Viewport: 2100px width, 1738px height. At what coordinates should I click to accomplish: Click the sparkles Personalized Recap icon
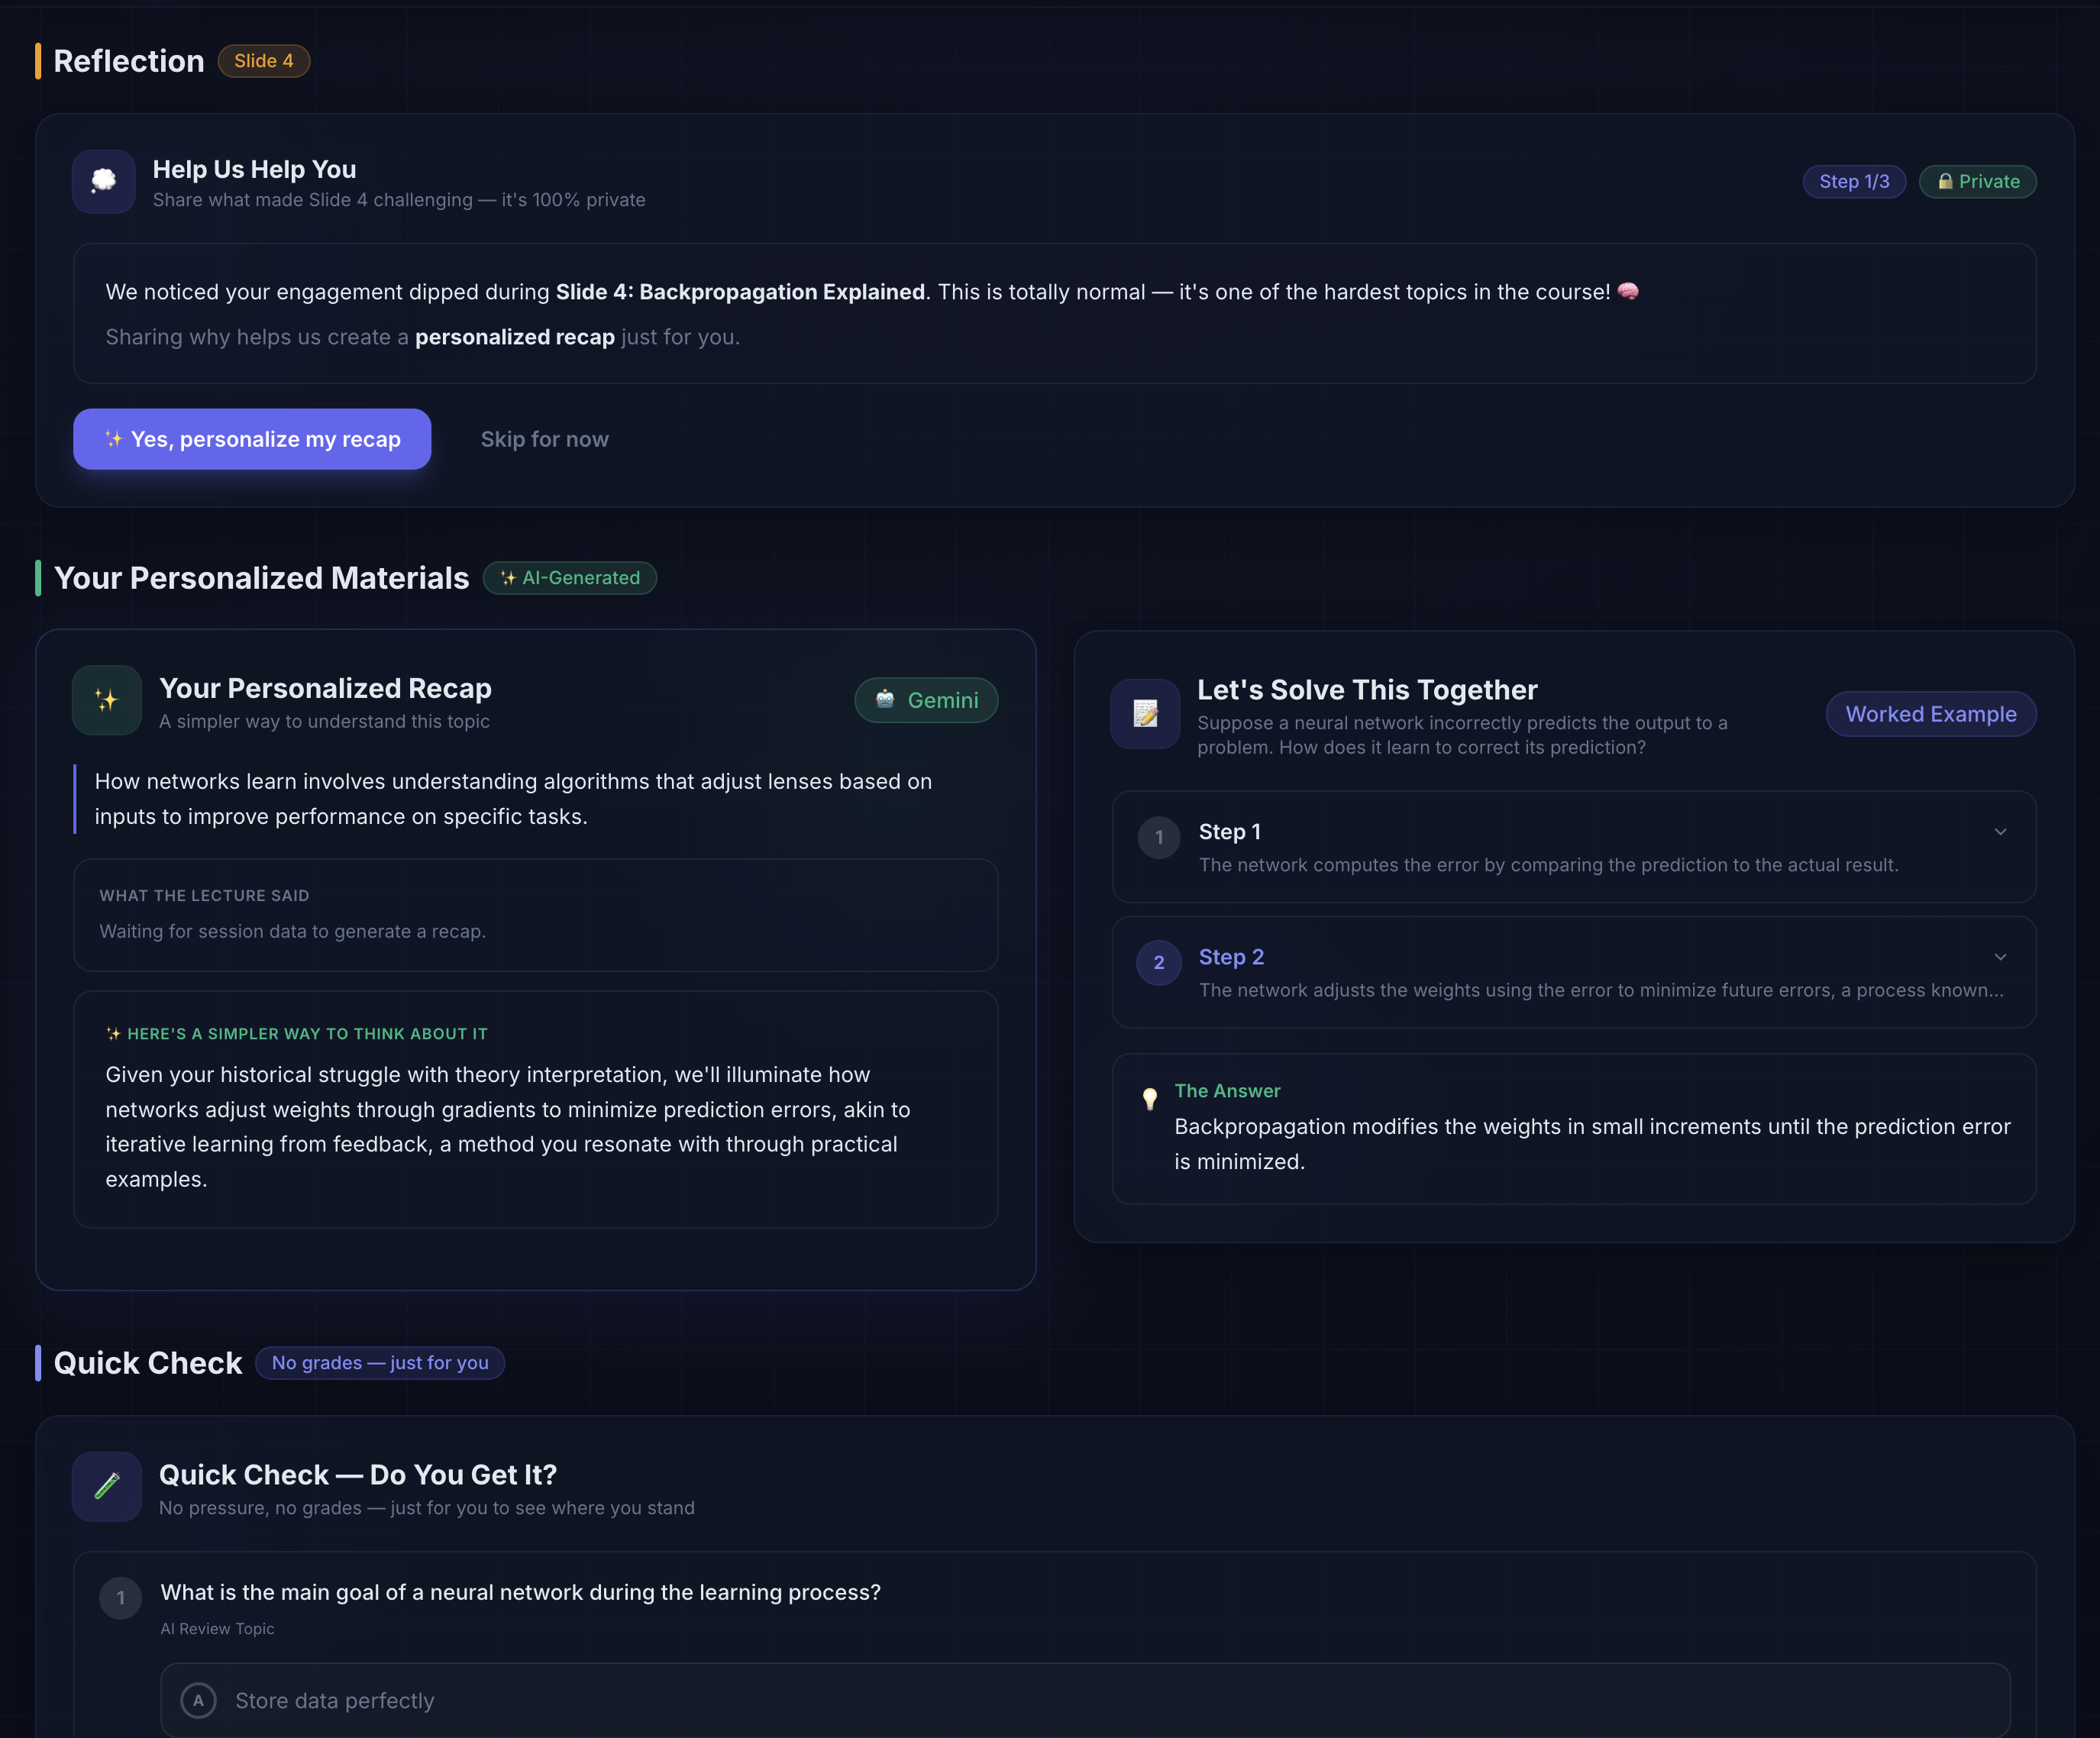(x=107, y=700)
